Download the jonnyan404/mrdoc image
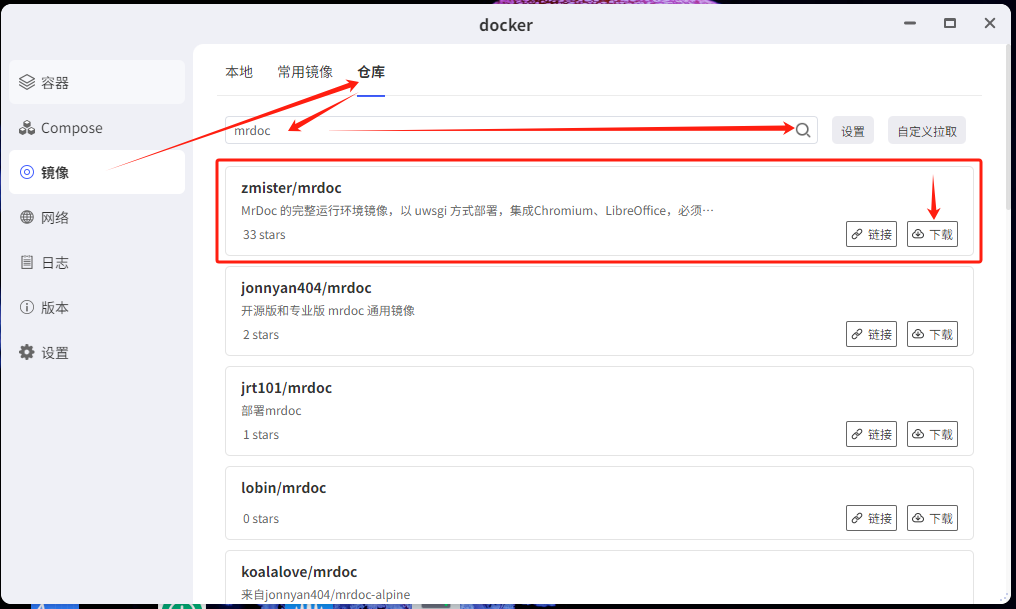Screen dimensions: 1016x609 (x=932, y=334)
